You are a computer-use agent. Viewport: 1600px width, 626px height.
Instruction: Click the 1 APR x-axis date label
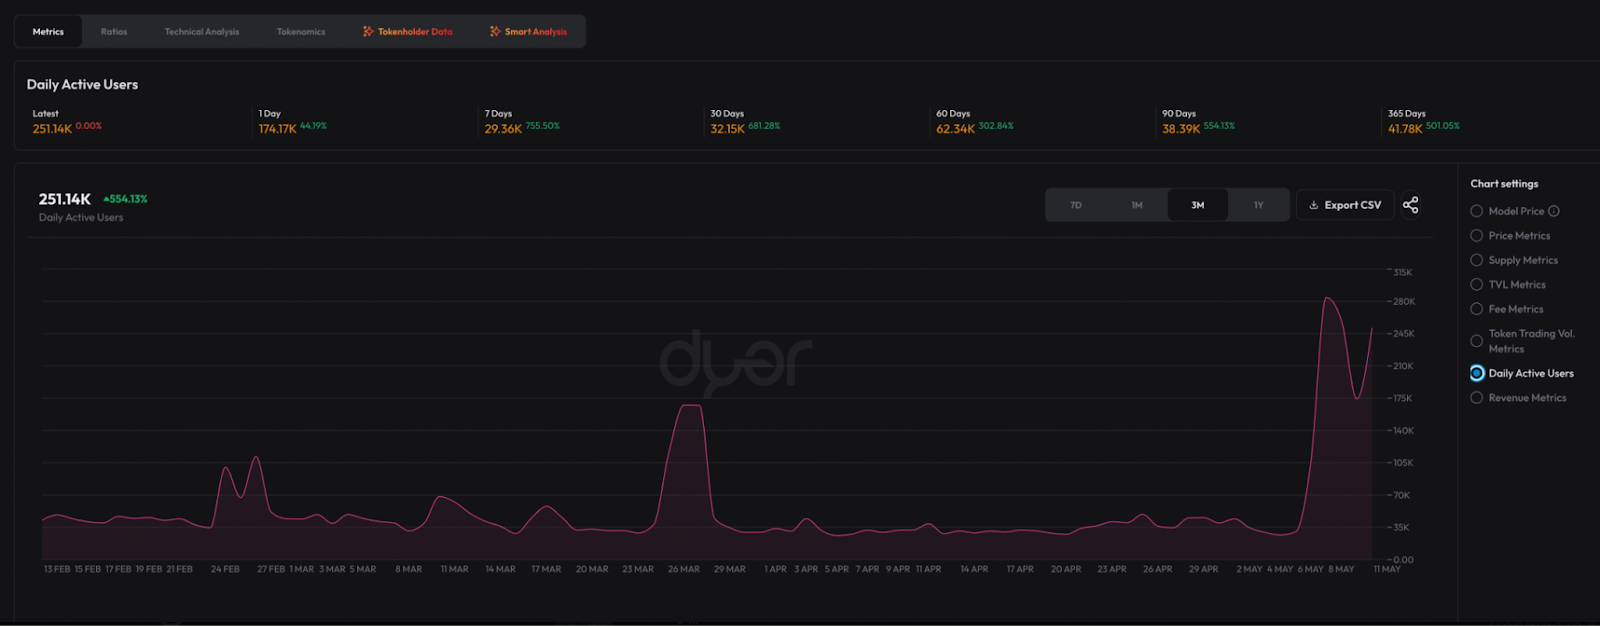click(x=775, y=569)
